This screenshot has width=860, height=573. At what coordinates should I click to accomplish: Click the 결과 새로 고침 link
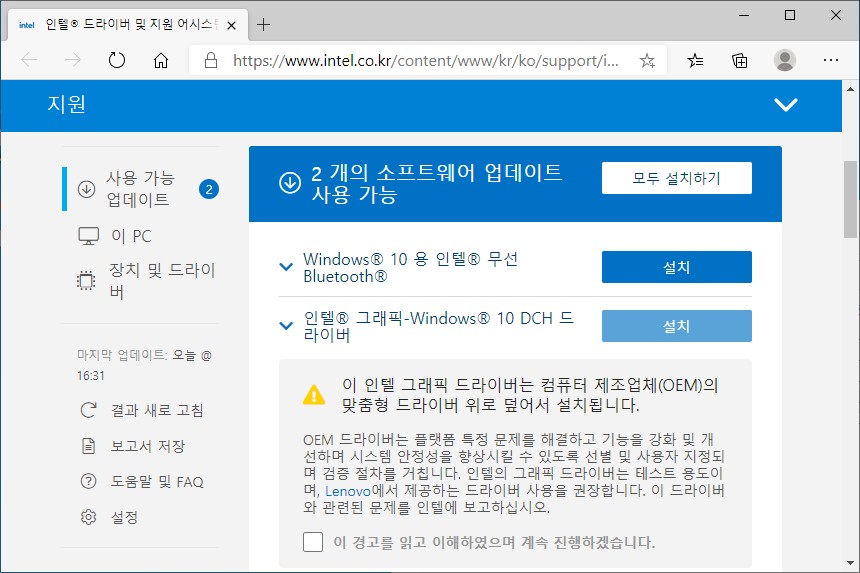click(x=157, y=410)
